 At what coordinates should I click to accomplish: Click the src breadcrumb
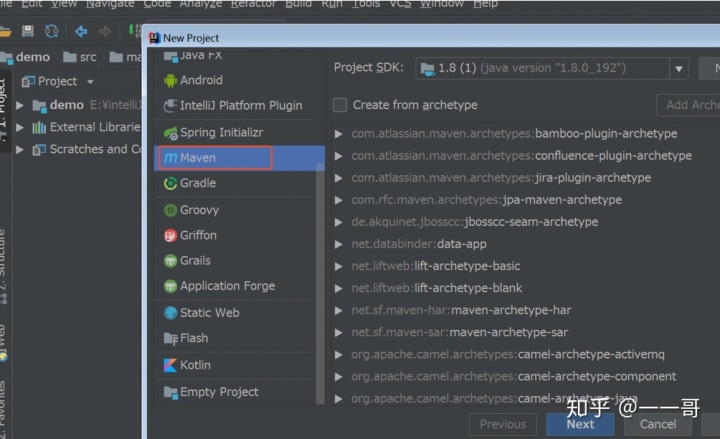[x=80, y=57]
